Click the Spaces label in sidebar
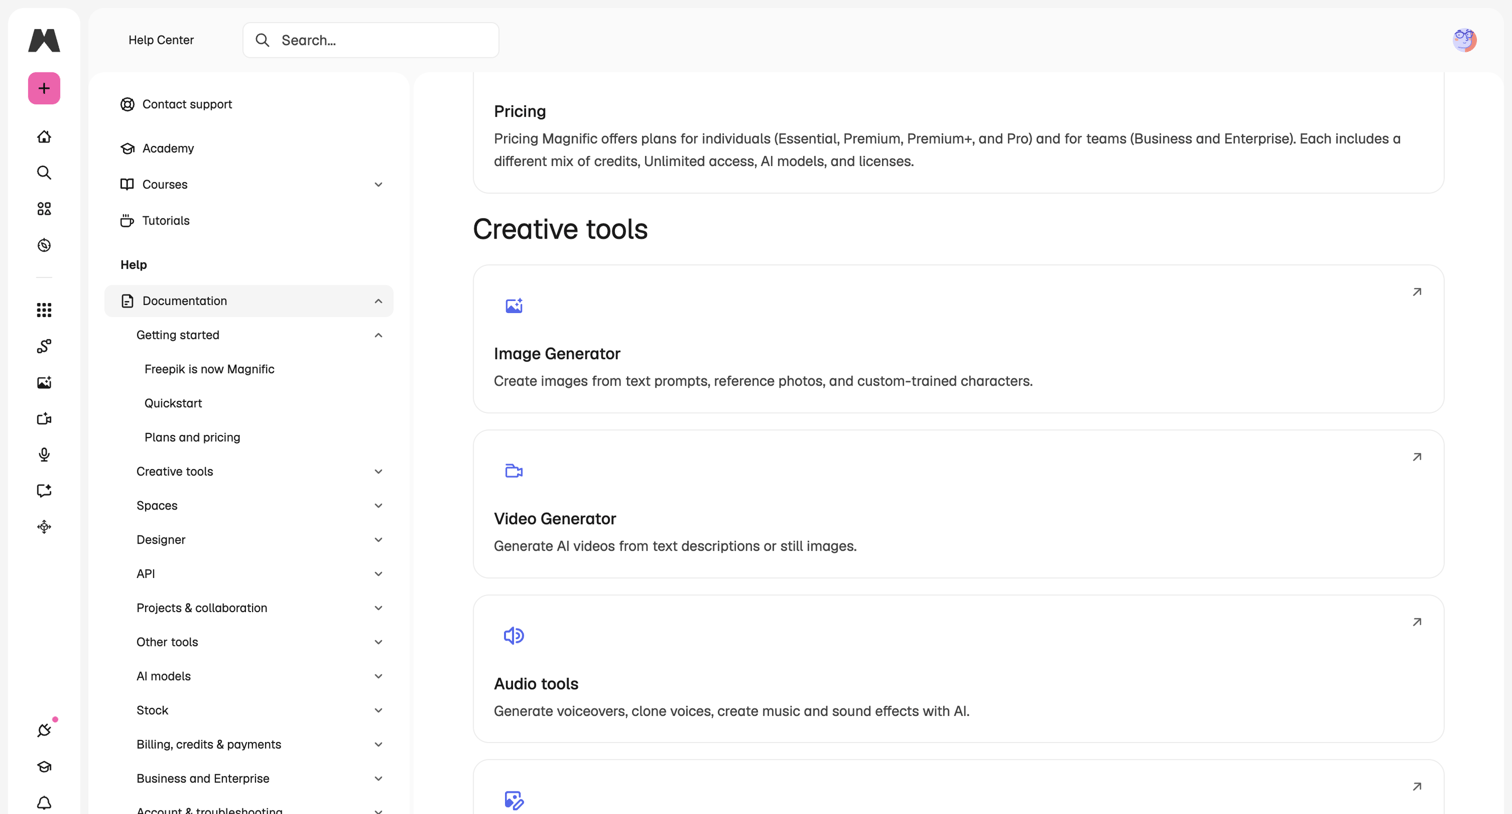Image resolution: width=1512 pixels, height=814 pixels. click(x=157, y=506)
